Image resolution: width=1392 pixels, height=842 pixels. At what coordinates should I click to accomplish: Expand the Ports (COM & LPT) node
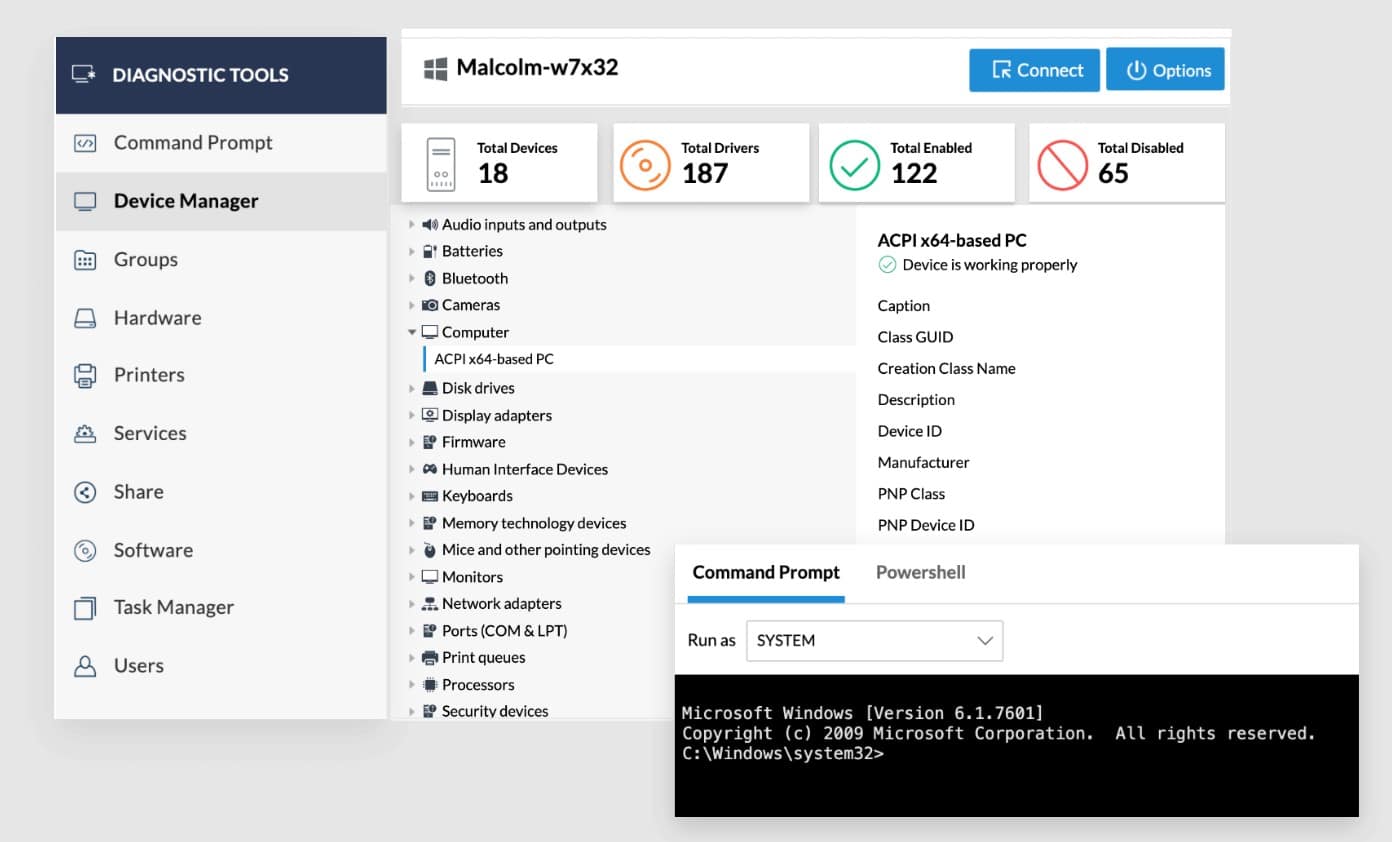(x=412, y=632)
